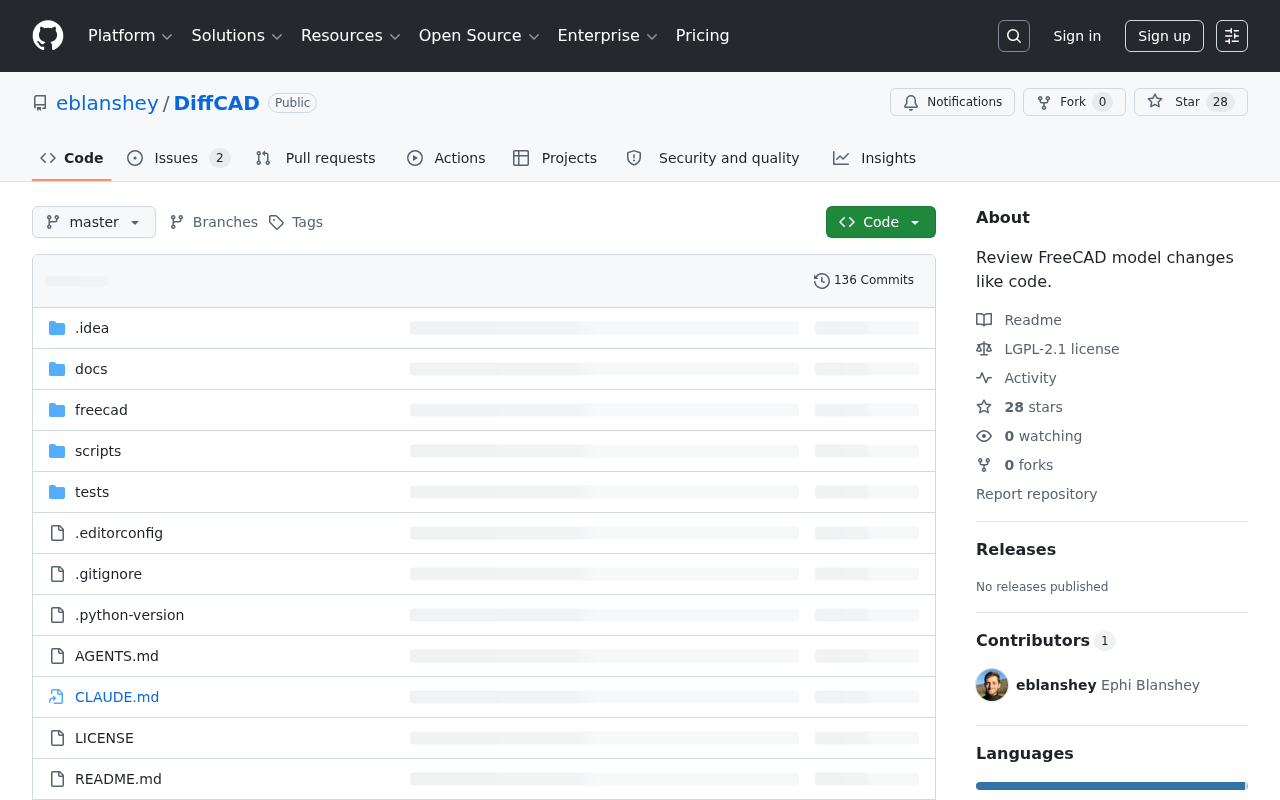This screenshot has width=1280, height=800.
Task: Open the Contributors heading link
Action: coord(1045,640)
